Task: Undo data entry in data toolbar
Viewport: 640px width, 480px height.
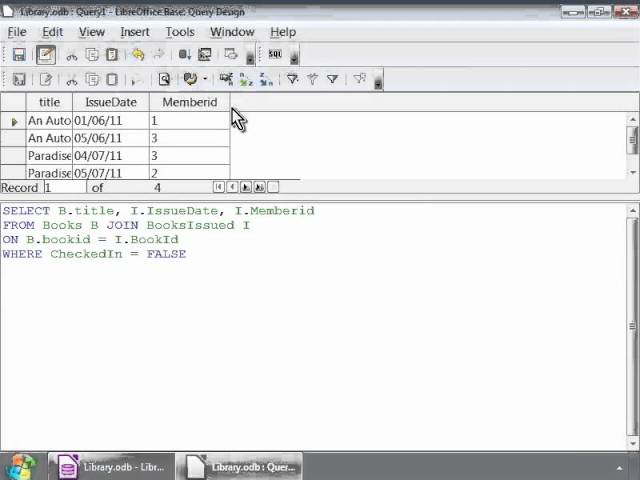Action: click(x=137, y=80)
